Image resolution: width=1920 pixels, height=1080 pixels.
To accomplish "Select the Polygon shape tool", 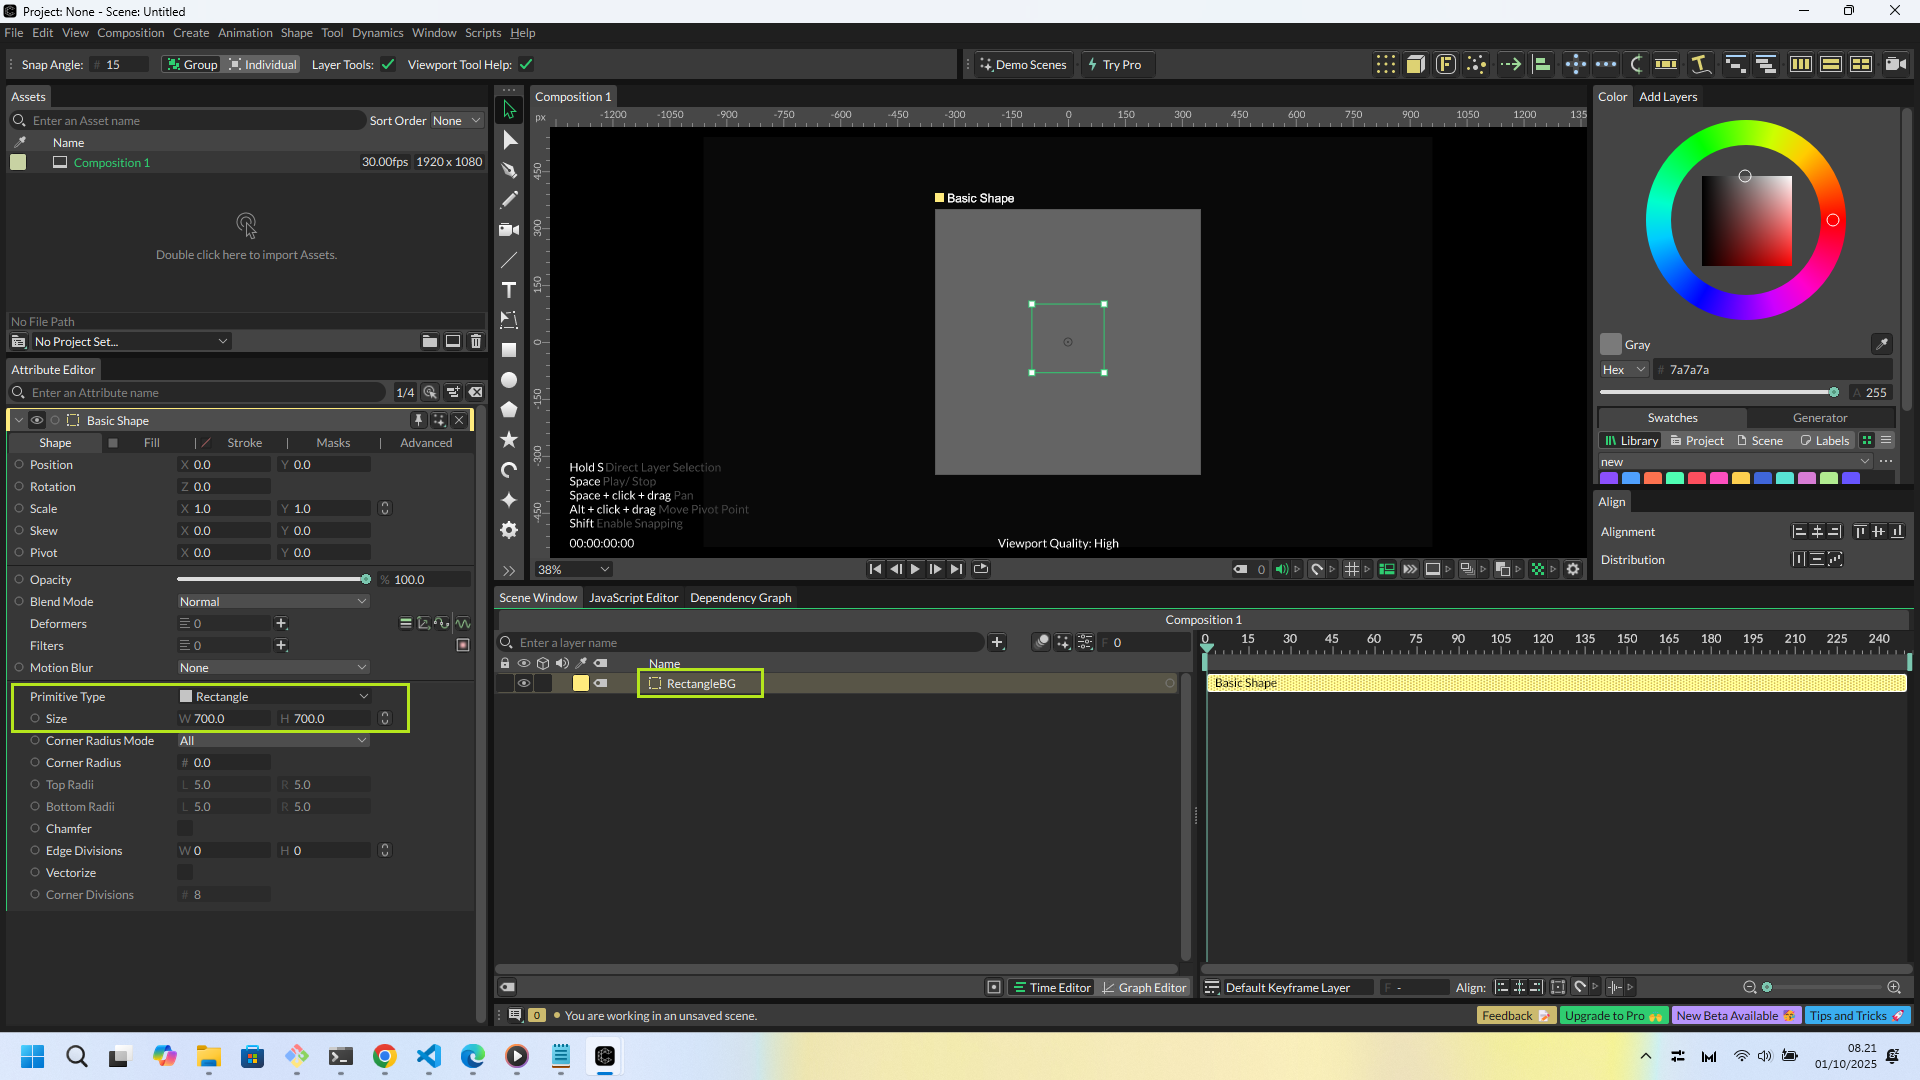I will pyautogui.click(x=509, y=410).
